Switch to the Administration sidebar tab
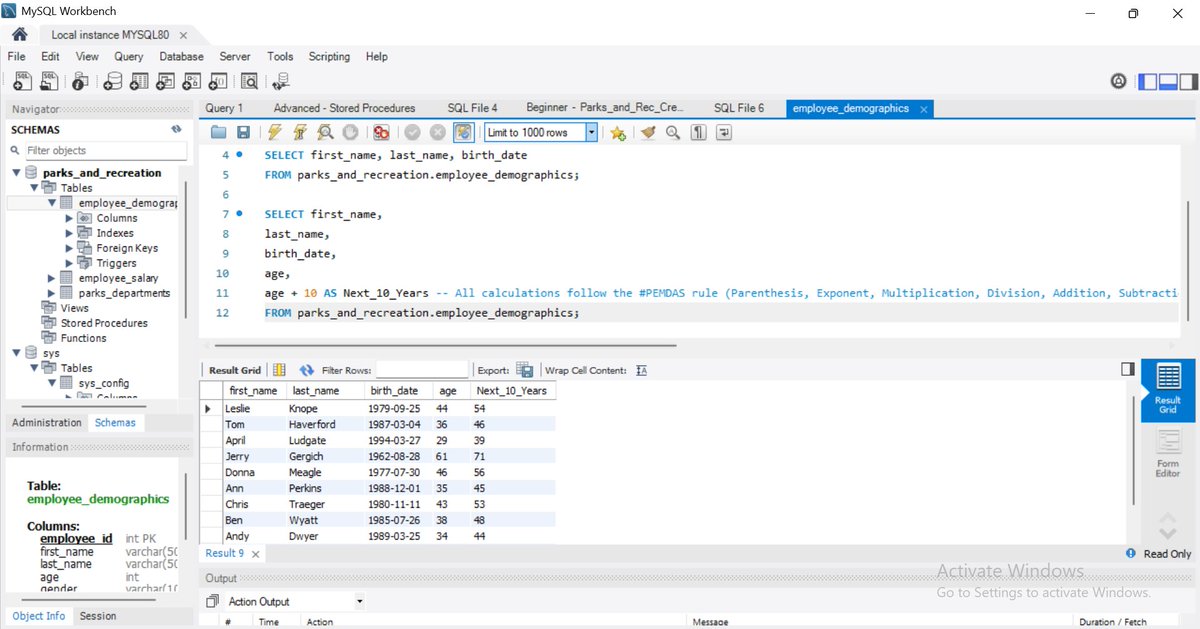This screenshot has width=1200, height=629. click(46, 422)
